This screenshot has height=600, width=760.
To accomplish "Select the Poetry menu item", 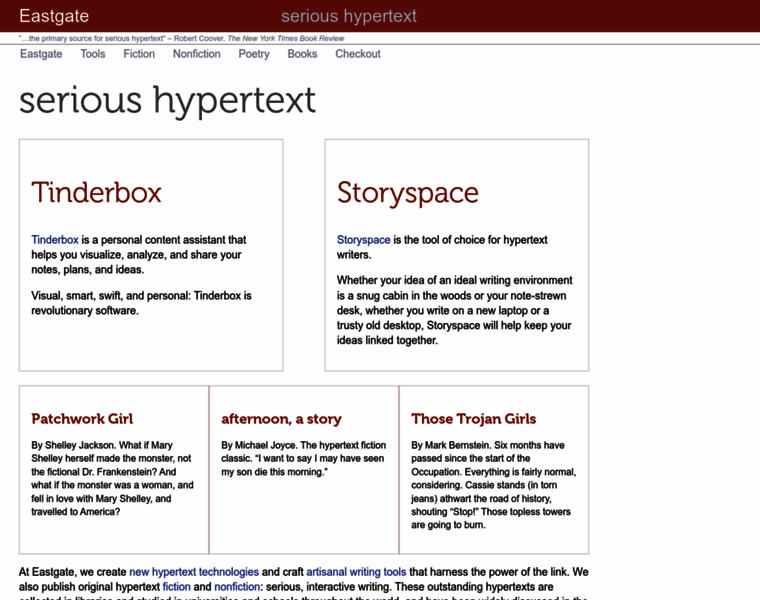I will coord(254,54).
